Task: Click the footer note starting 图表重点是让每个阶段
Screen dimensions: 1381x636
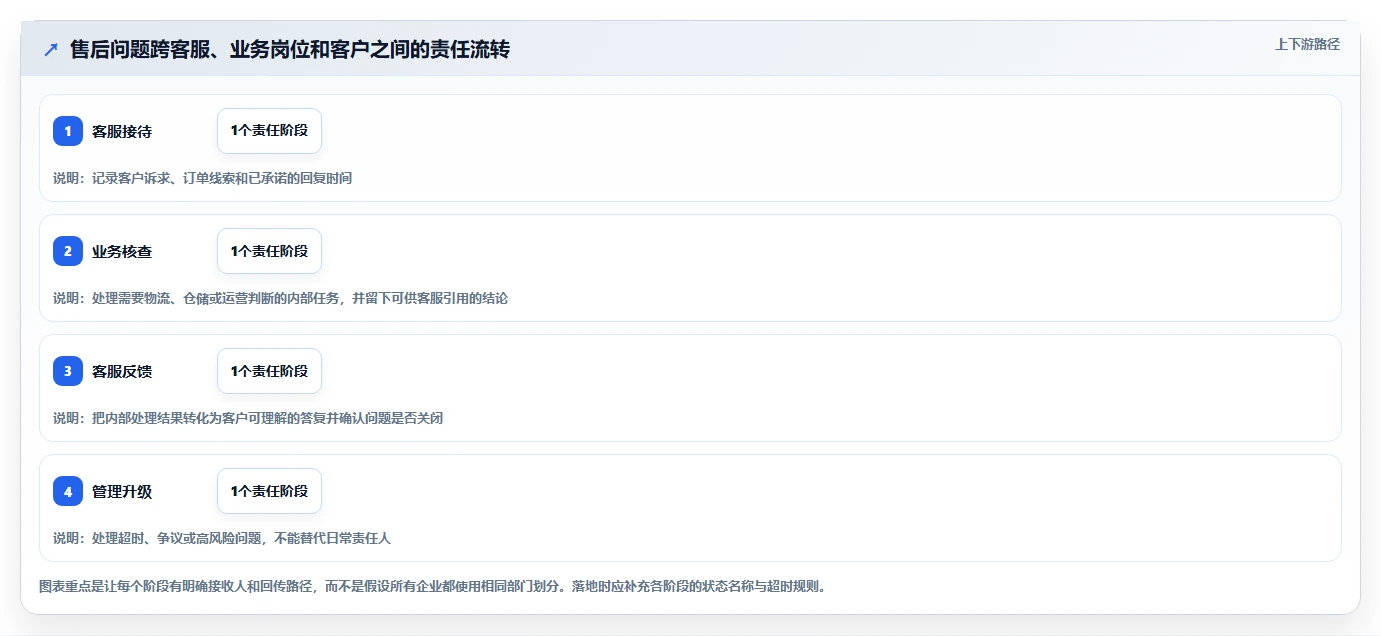Action: coord(433,586)
